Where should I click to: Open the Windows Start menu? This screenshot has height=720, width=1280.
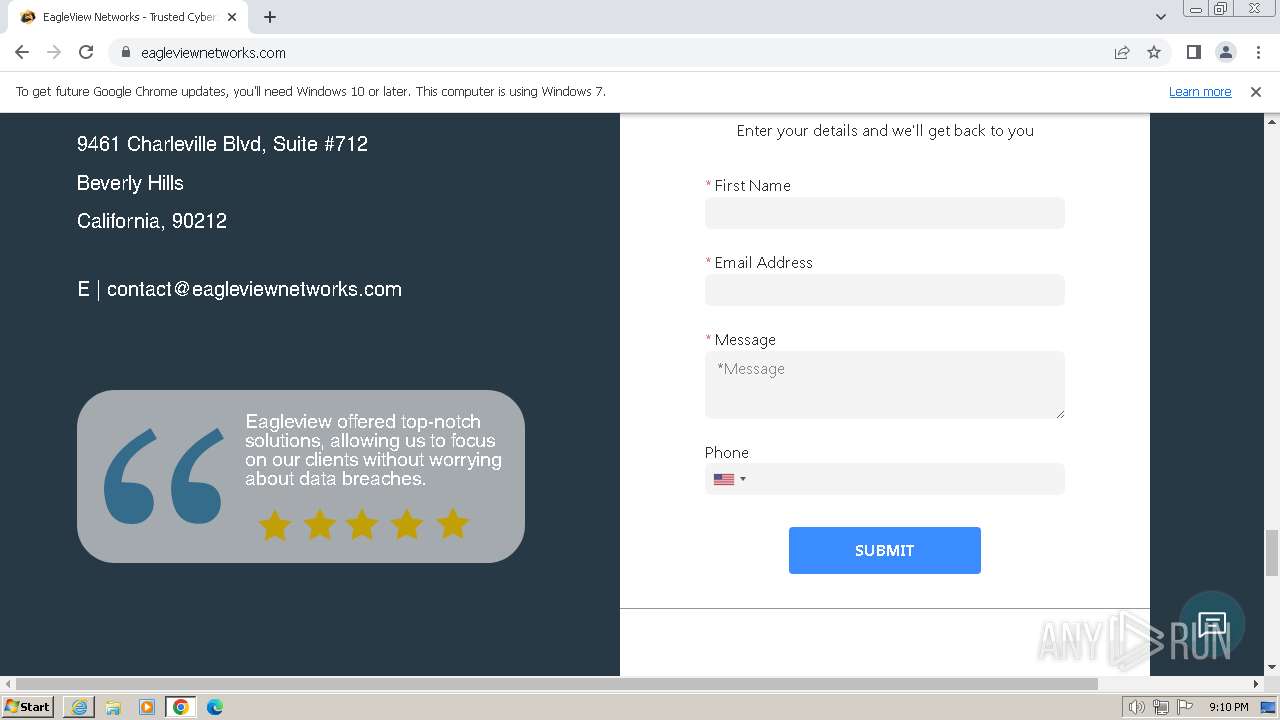coord(28,707)
